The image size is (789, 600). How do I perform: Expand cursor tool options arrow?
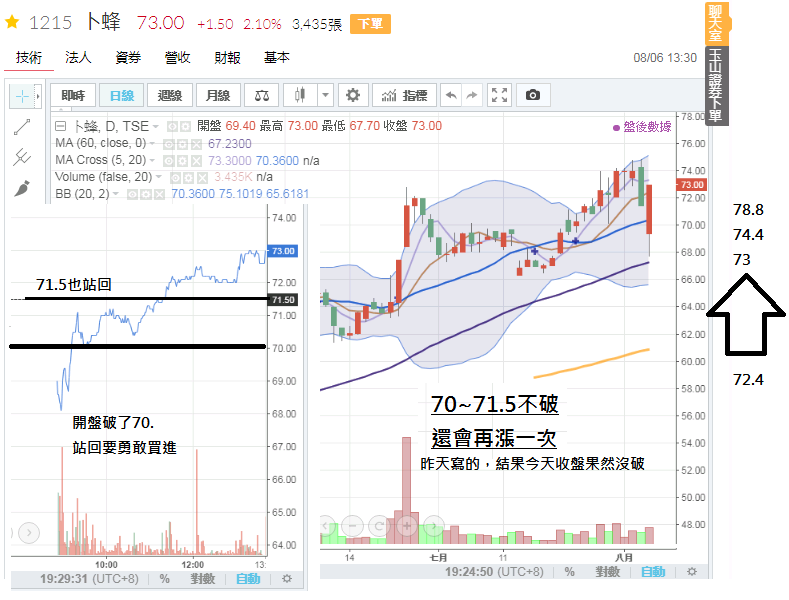coord(38,96)
